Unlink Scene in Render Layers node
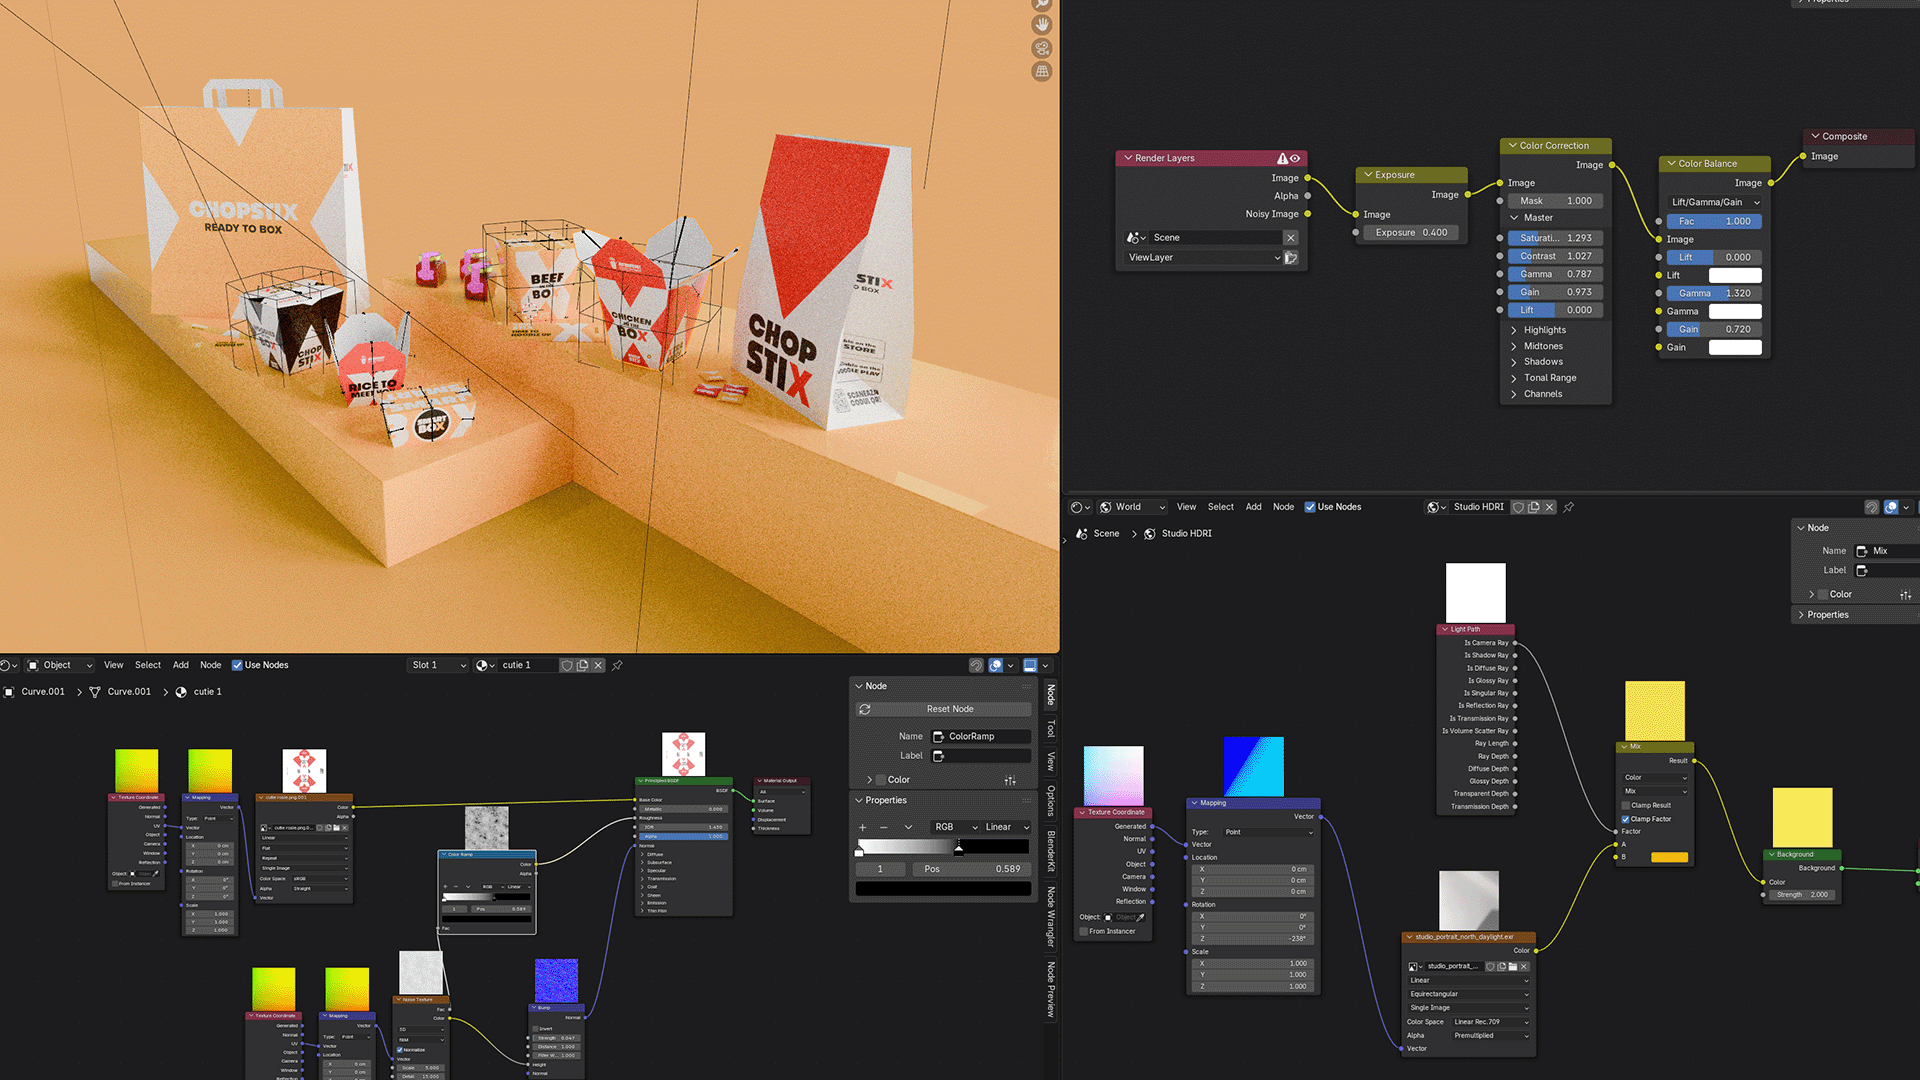Viewport: 1920px width, 1080px height. 1291,238
